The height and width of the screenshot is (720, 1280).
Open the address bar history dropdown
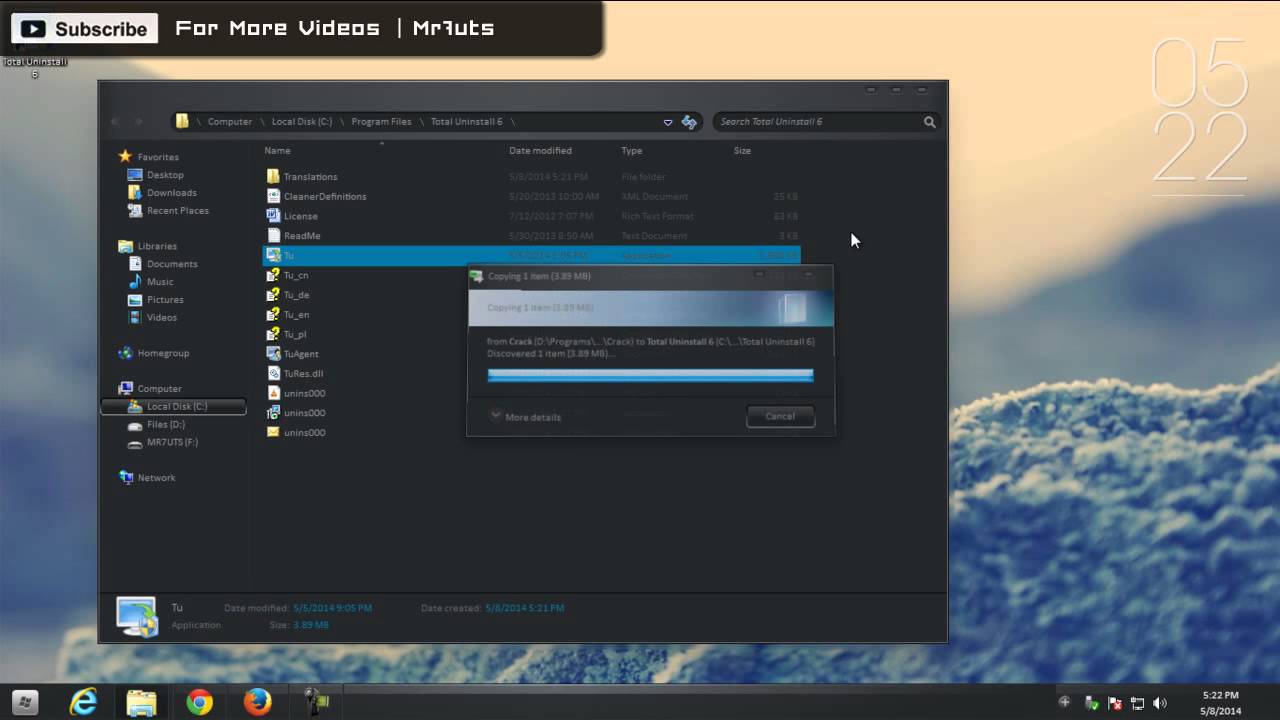coord(668,122)
